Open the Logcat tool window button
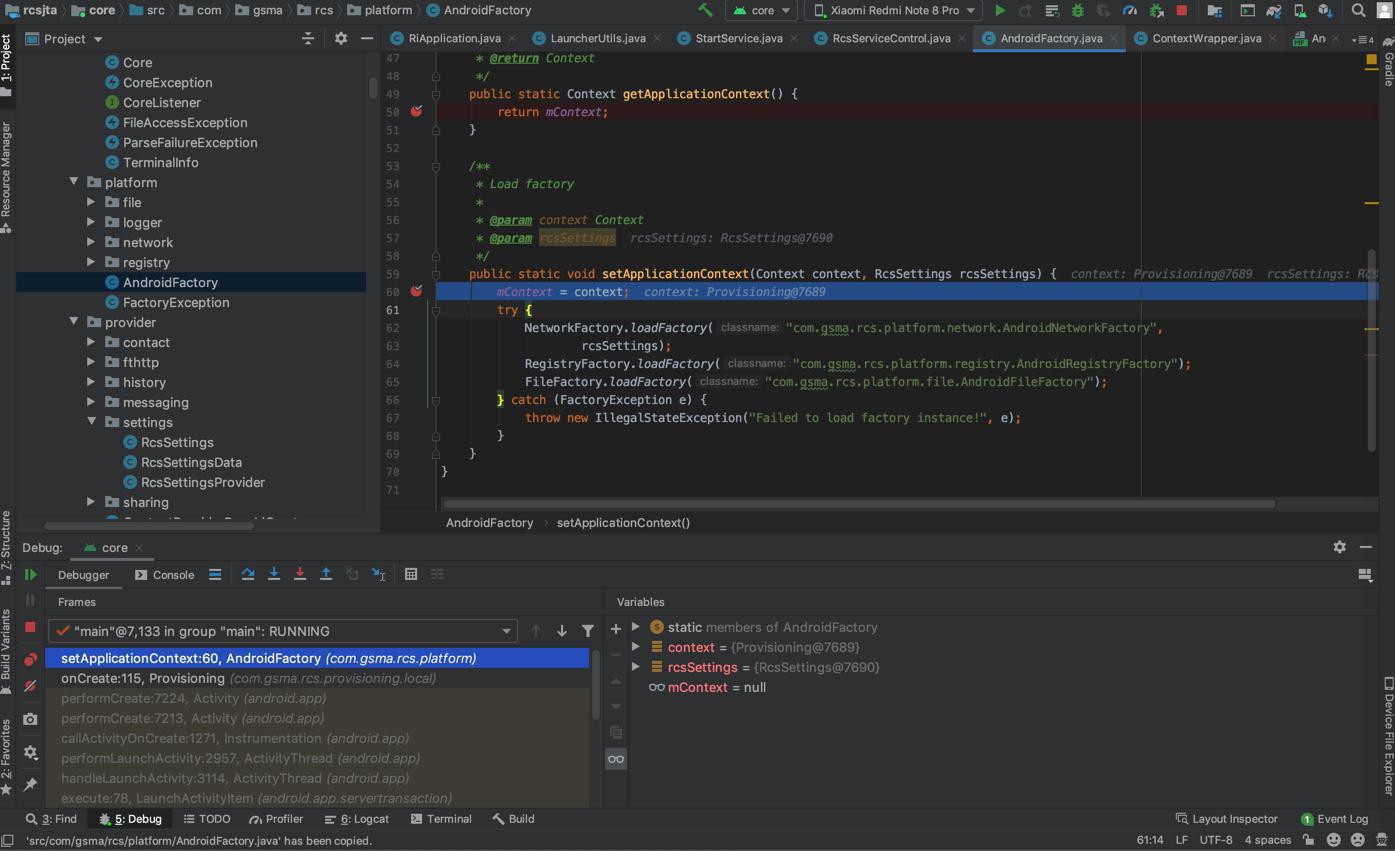The image size is (1395, 851). [358, 819]
